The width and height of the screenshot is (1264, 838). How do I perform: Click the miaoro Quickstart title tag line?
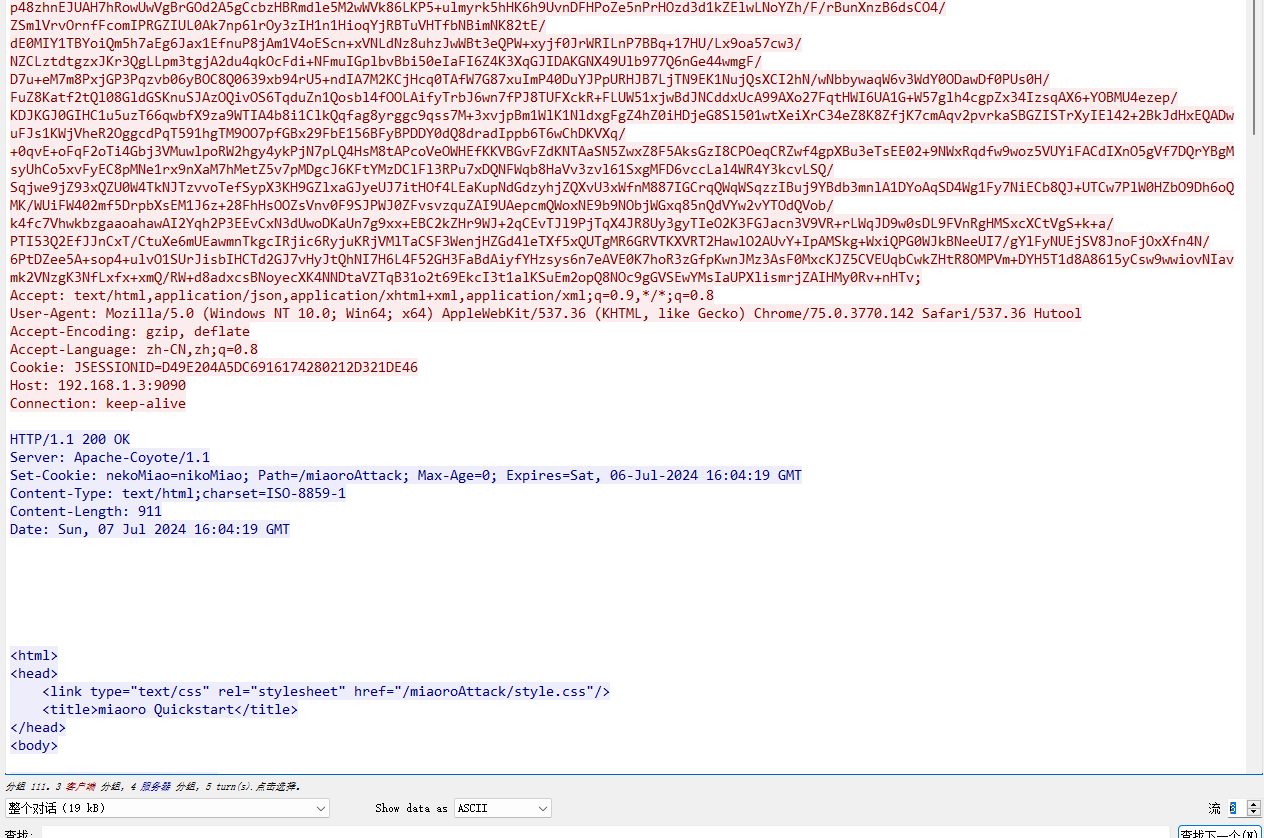tap(170, 709)
